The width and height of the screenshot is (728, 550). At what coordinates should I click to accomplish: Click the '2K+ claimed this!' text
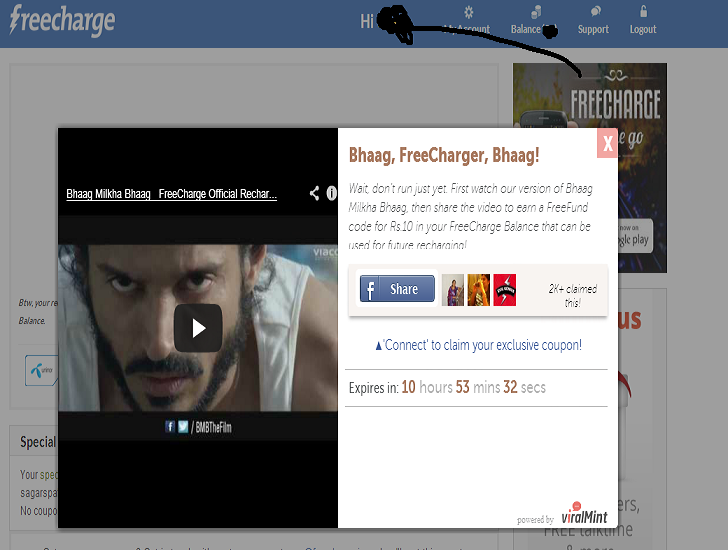pos(572,296)
